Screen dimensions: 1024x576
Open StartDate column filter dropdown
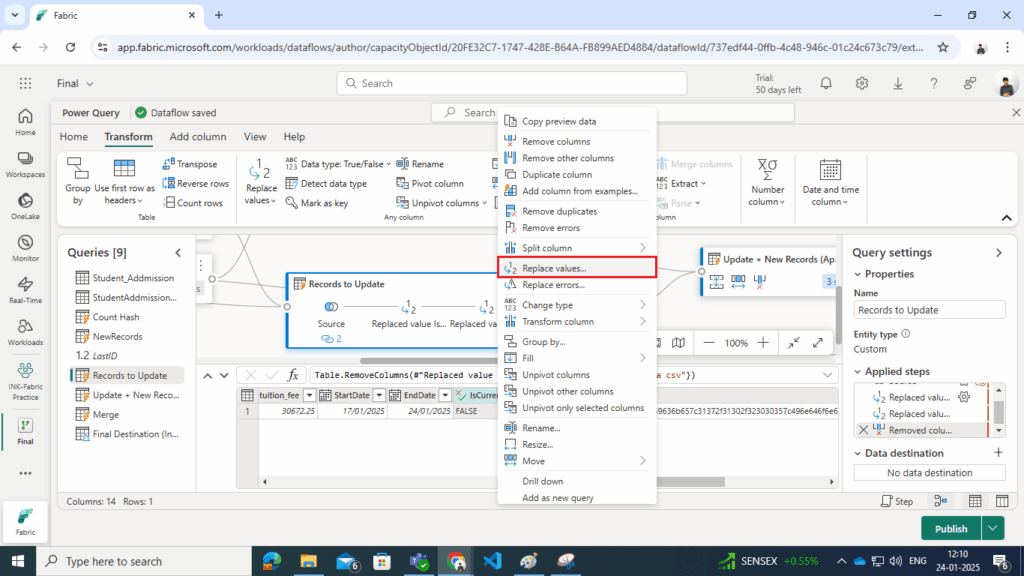tap(379, 395)
